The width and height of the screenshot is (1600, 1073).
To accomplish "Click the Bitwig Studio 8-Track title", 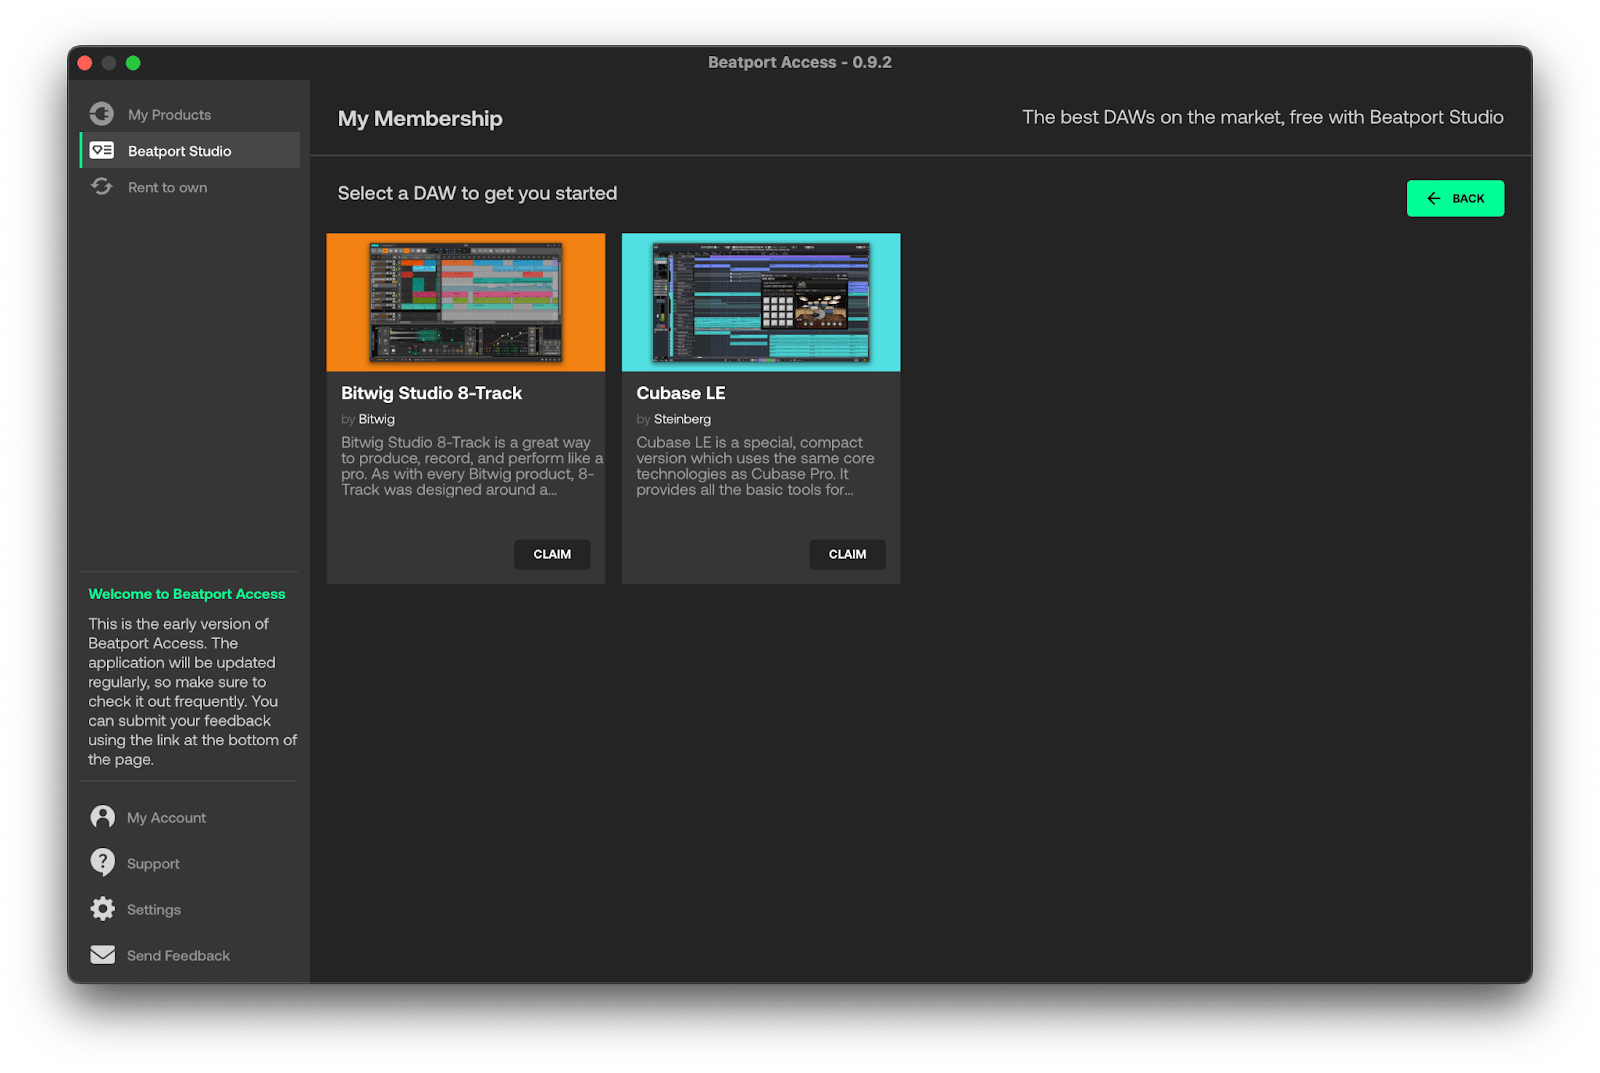I will pos(431,393).
